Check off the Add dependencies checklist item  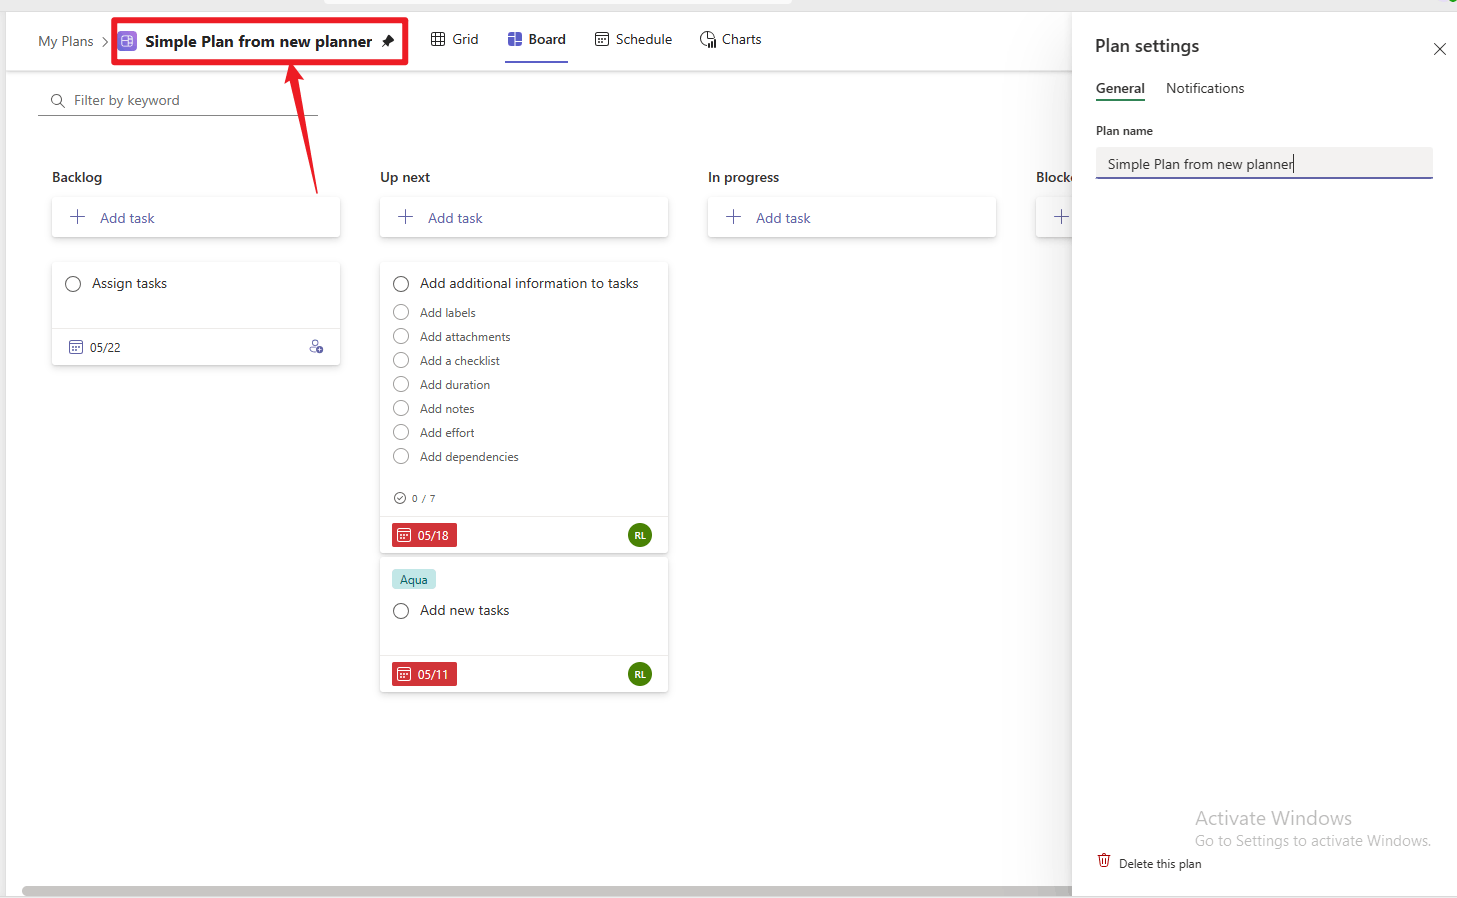point(401,456)
